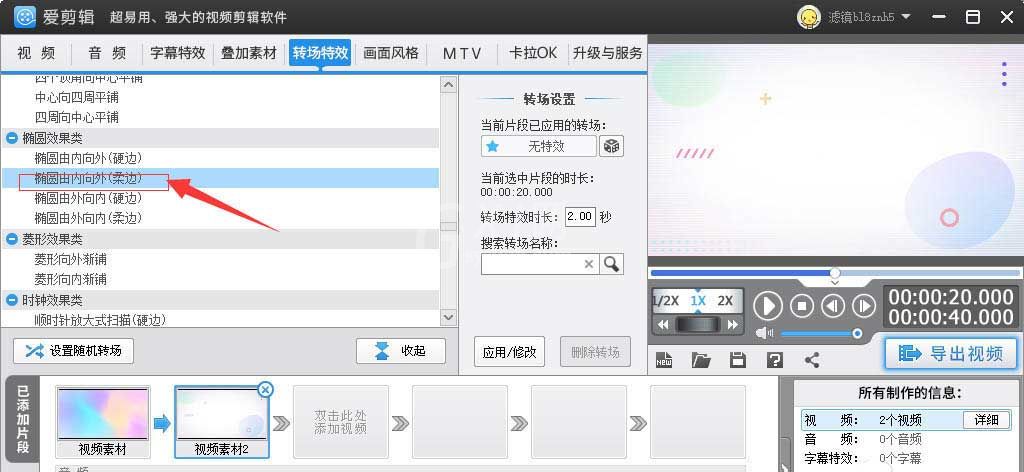This screenshot has height=472, width=1024.
Task: Select 椭圆由内向外(硬边) transition
Action: (x=88, y=158)
